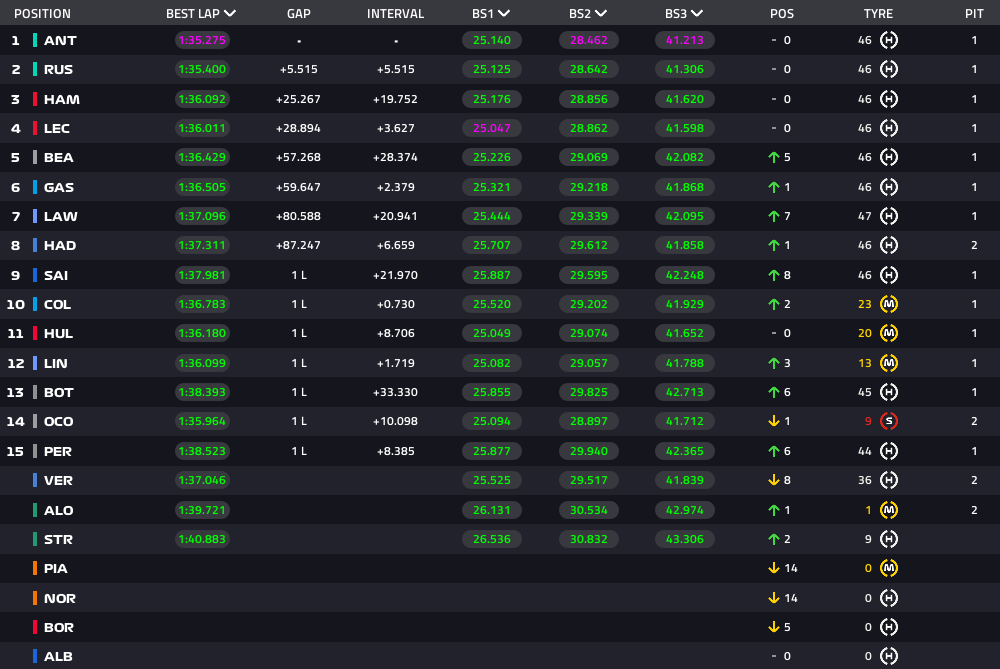Click the red team color bar beside HAM
This screenshot has width=1000, height=669.
click(x=35, y=100)
